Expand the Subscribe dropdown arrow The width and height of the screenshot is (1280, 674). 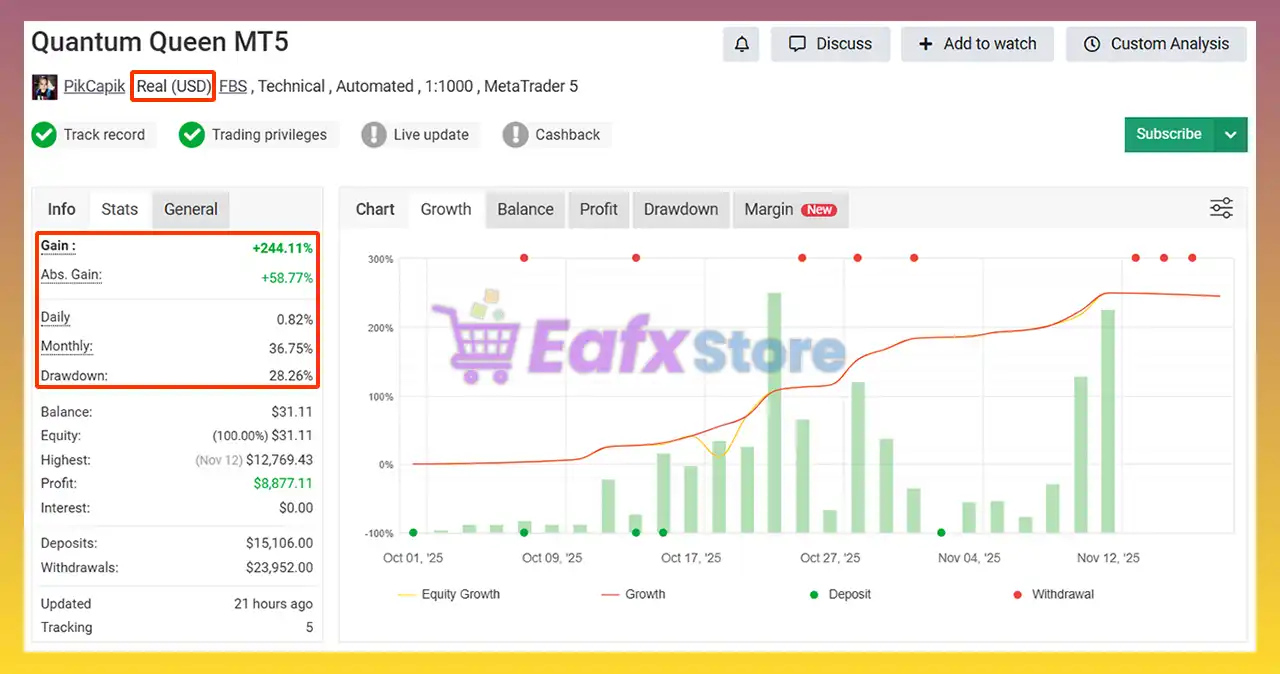[x=1231, y=135]
